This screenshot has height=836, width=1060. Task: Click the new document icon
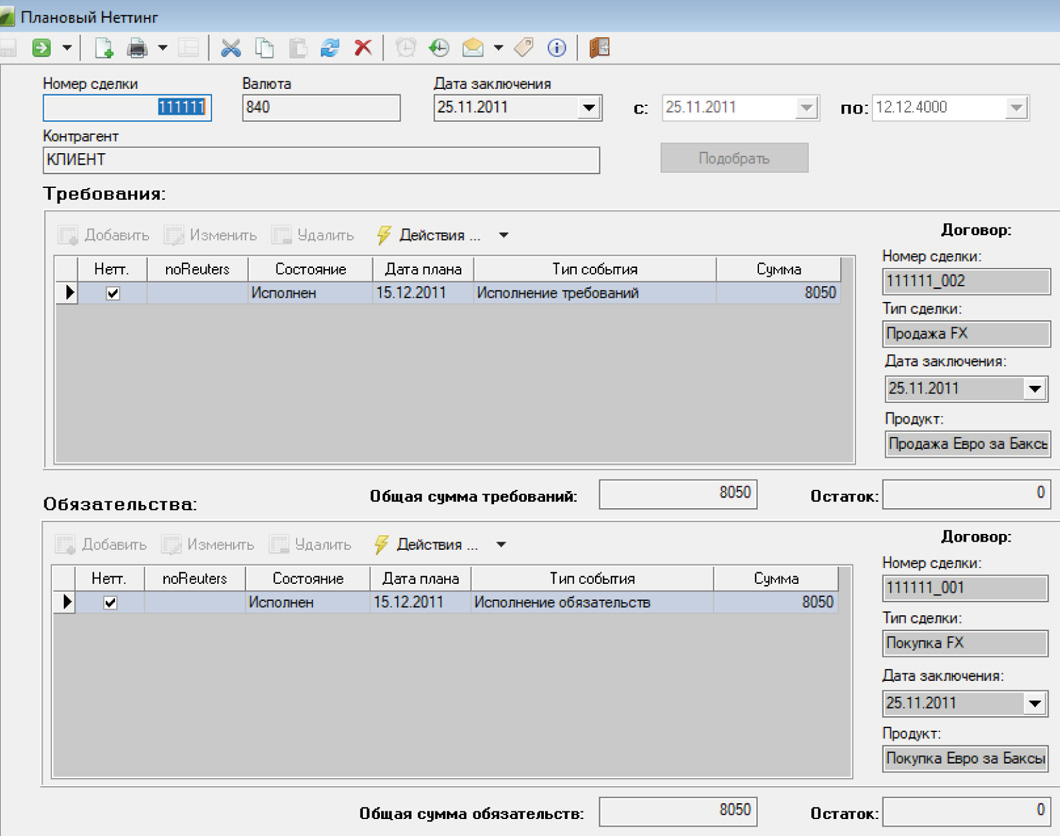(x=104, y=47)
